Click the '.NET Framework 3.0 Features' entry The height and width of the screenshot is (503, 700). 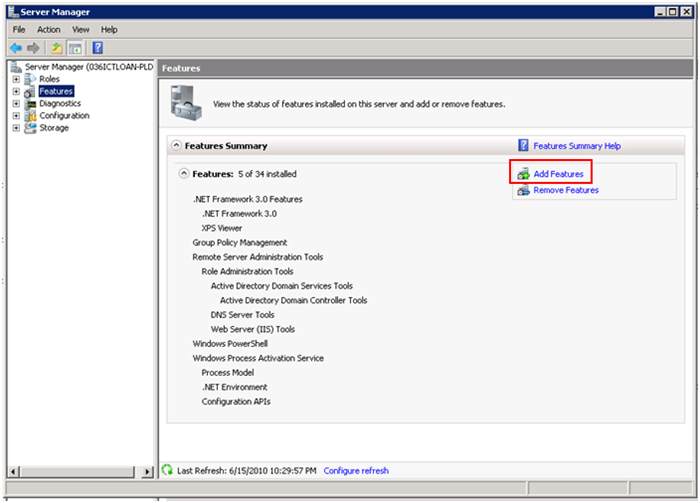pos(248,199)
